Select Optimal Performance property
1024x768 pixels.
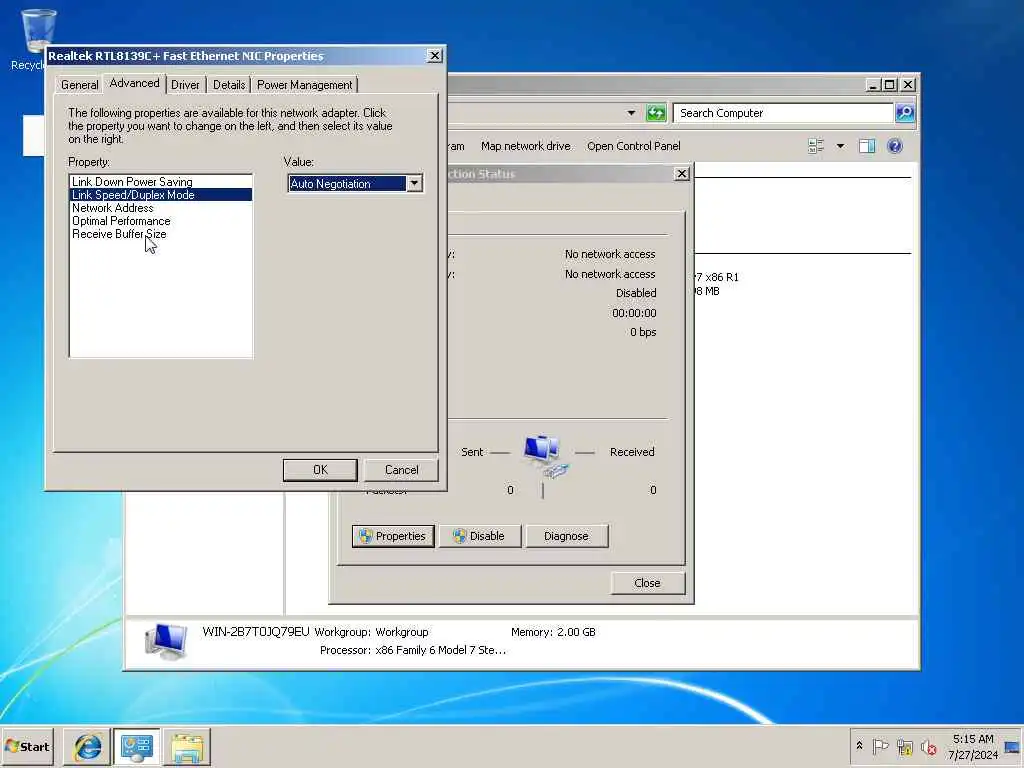(161, 221)
